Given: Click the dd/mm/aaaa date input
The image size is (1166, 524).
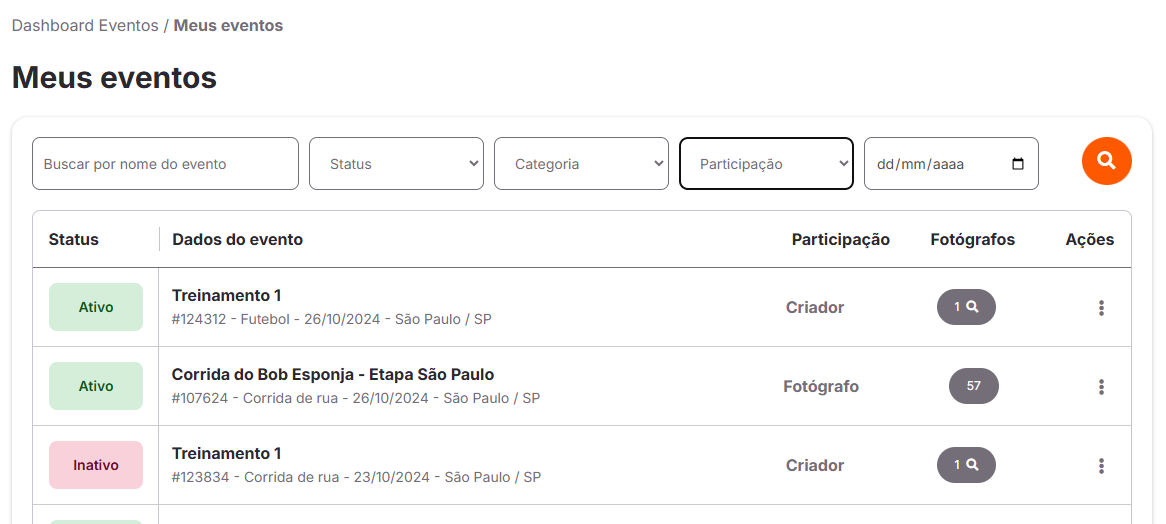Looking at the screenshot, I should [951, 164].
